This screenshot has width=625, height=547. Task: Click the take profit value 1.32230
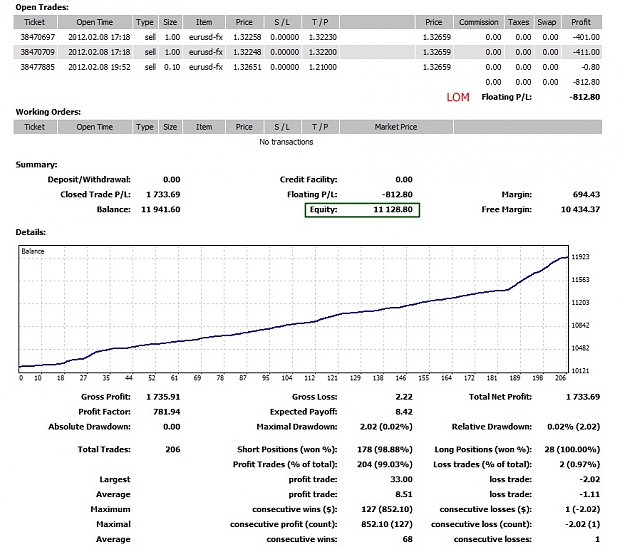(323, 37)
